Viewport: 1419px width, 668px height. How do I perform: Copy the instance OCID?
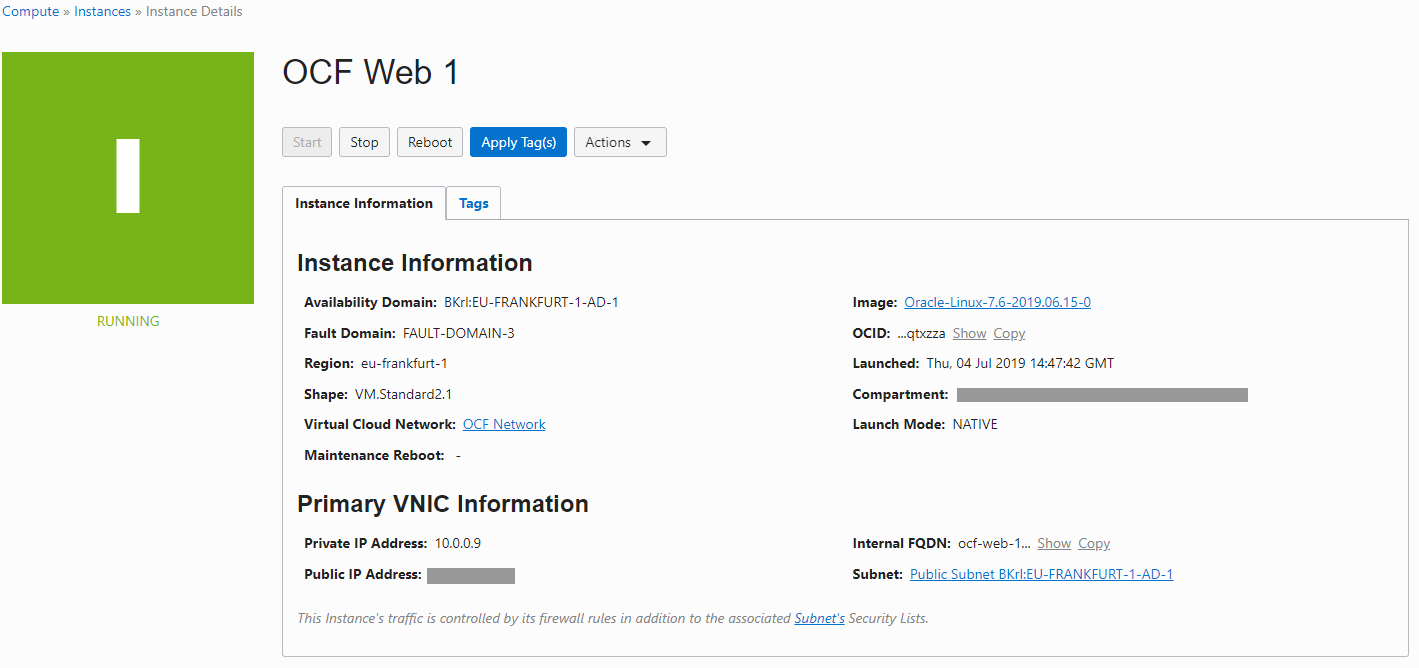[1009, 333]
